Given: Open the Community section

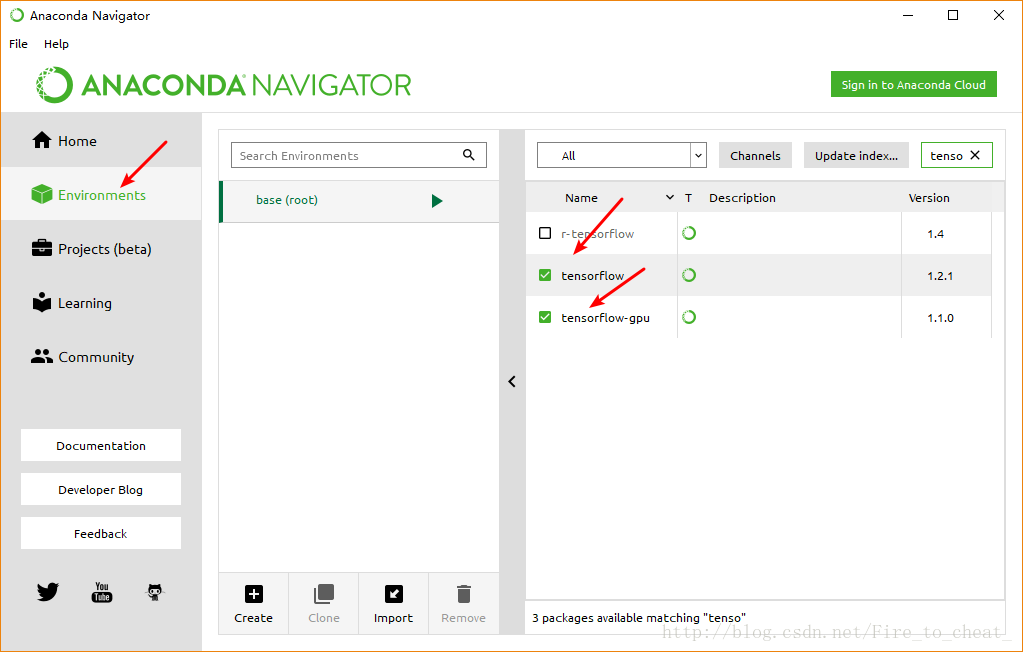Looking at the screenshot, I should pos(101,357).
